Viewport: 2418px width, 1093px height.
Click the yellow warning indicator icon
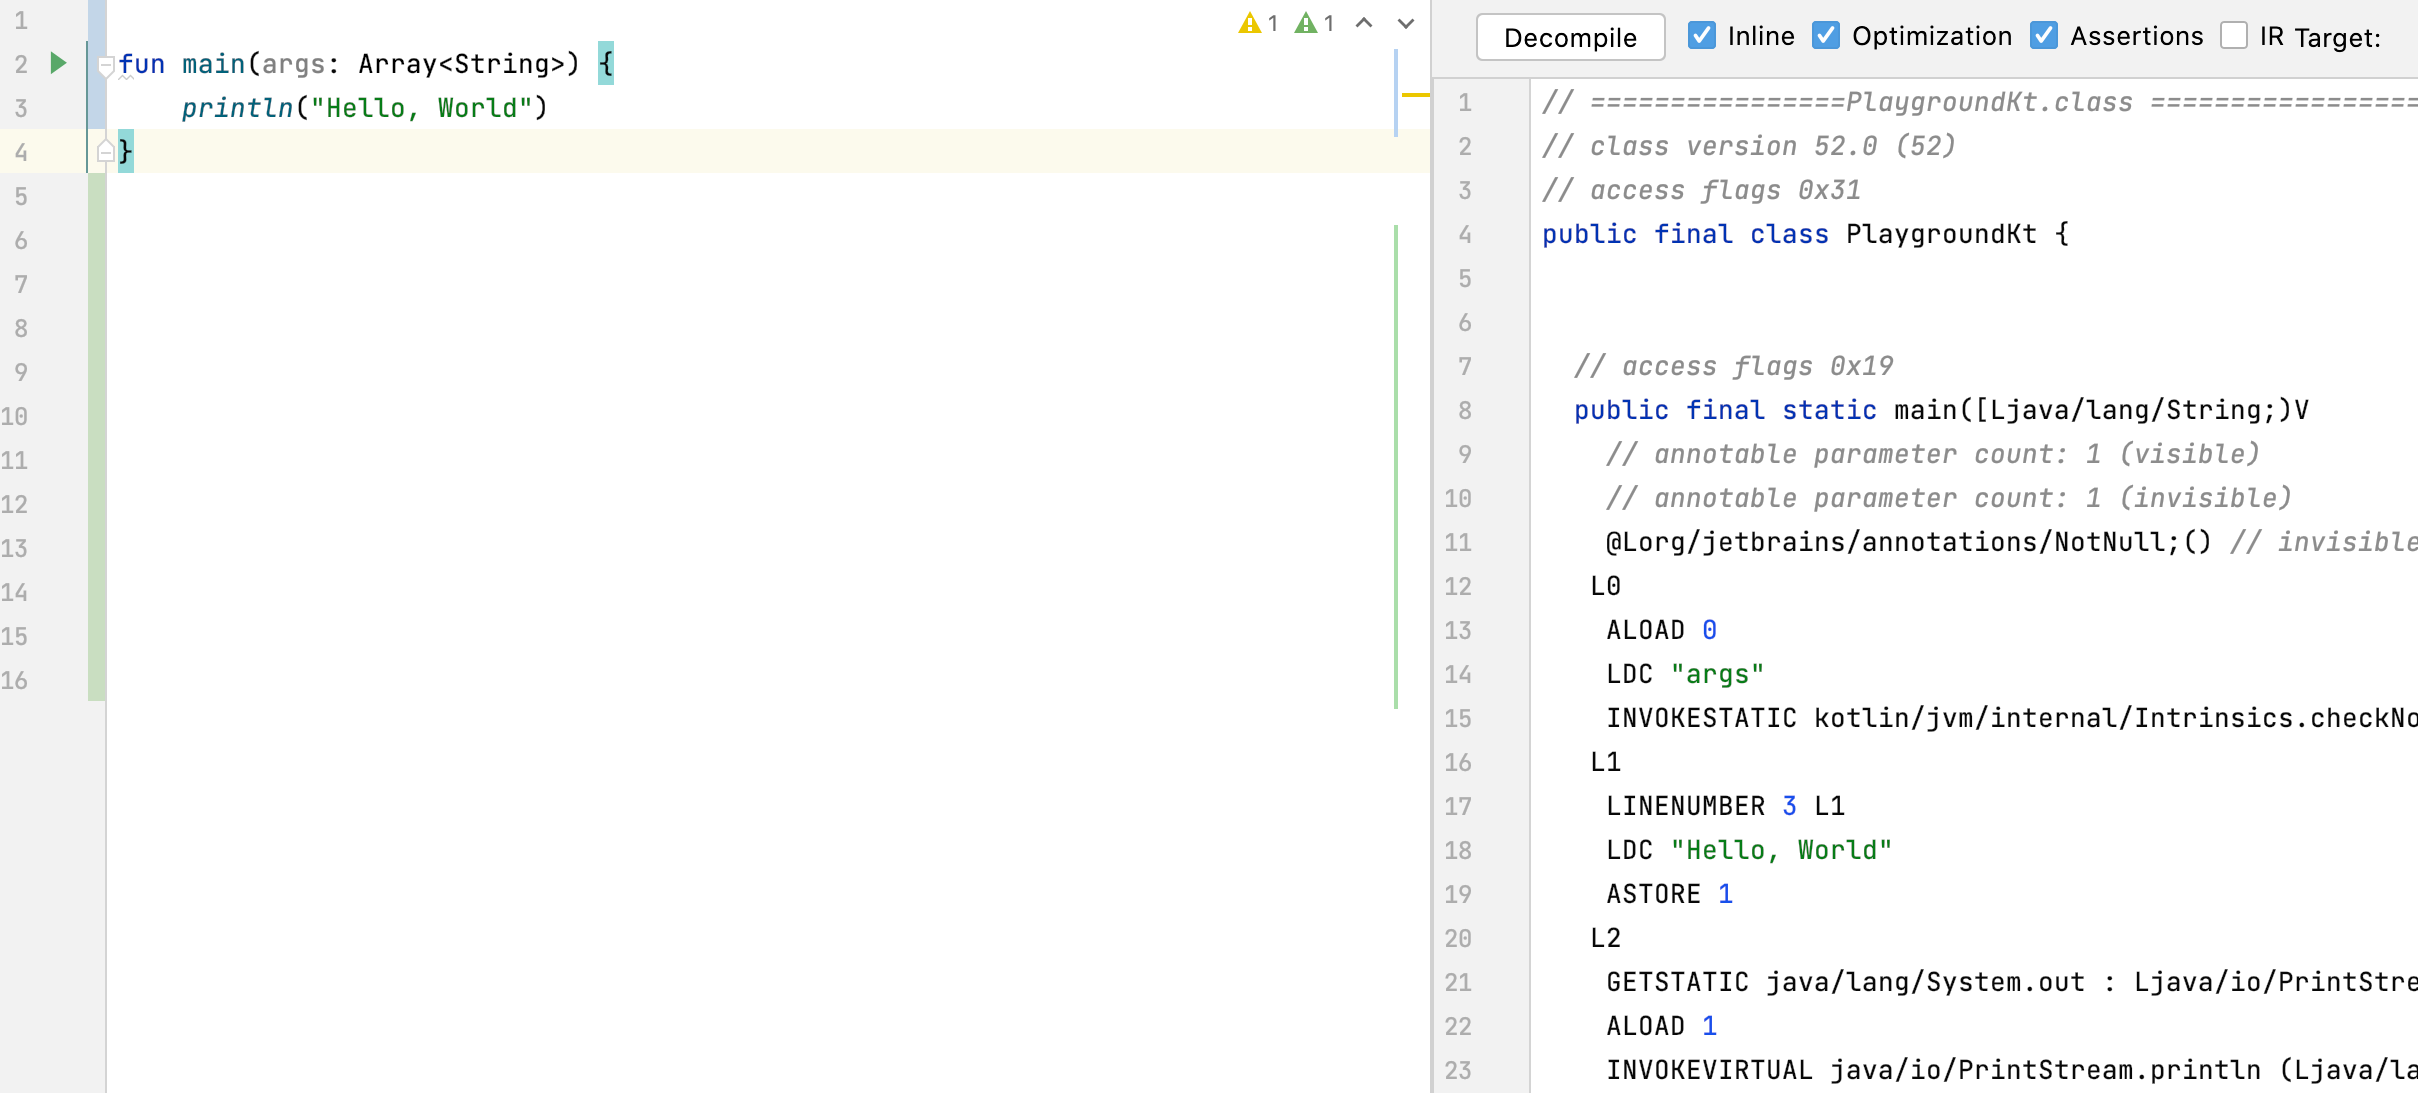[1249, 23]
